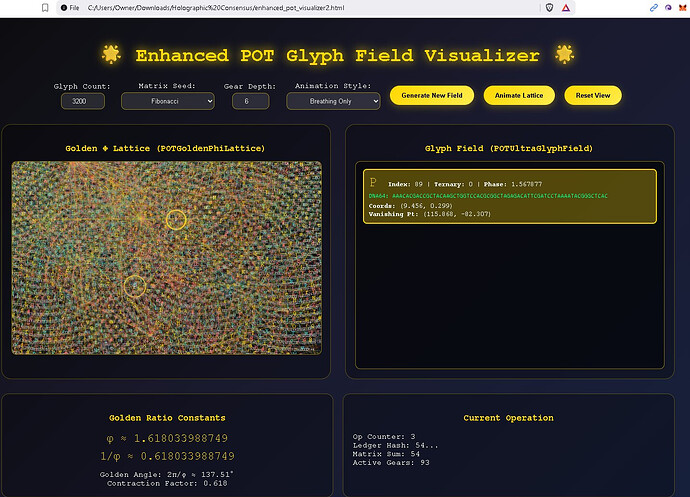This screenshot has height=497, width=690.
Task: Expand the Animation Style dropdown
Action: [x=333, y=101]
